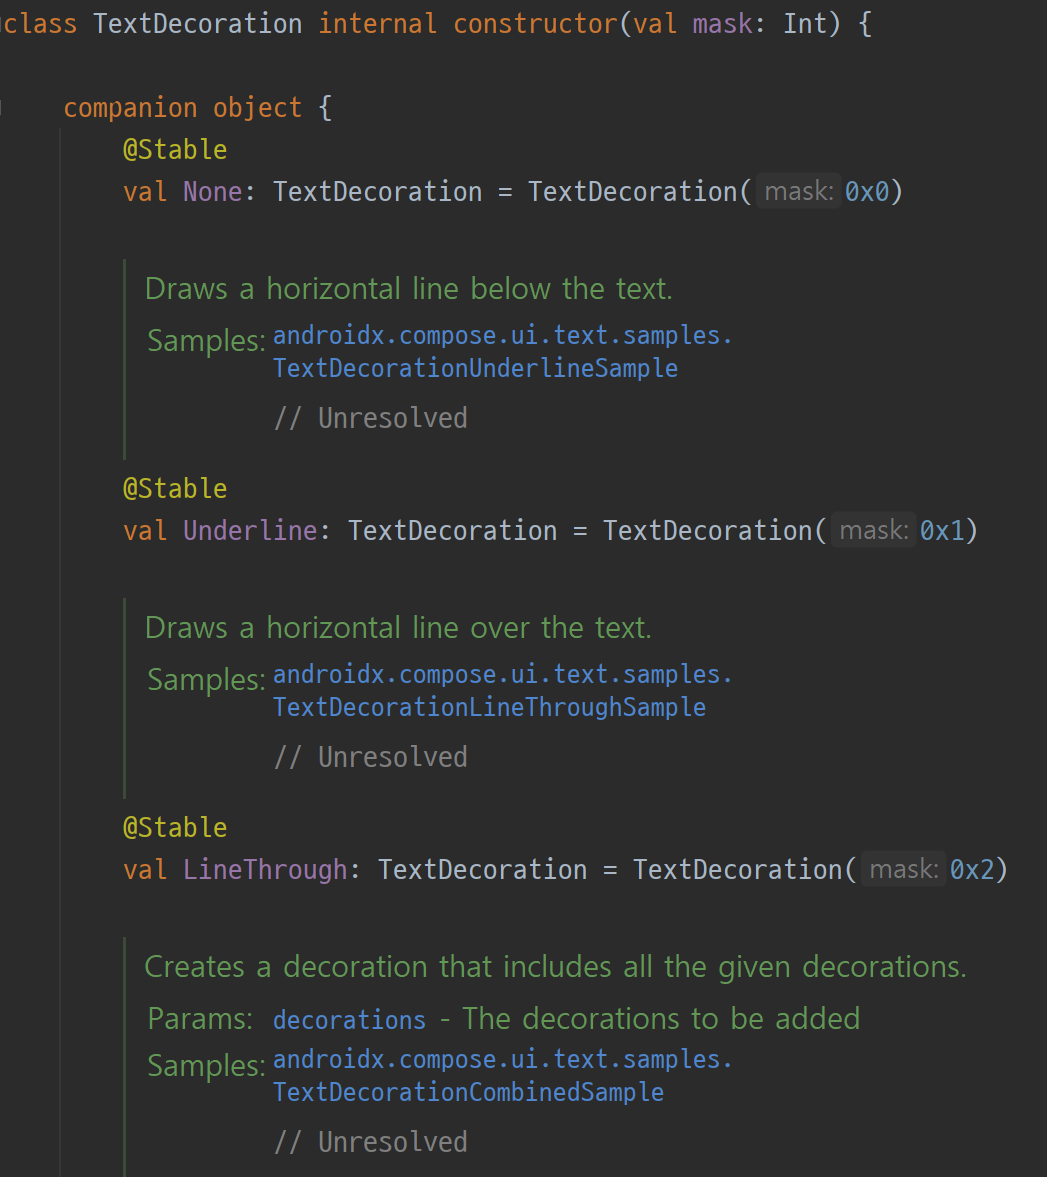The height and width of the screenshot is (1177, 1047).
Task: Click '// Unresolved' under the Combined sample
Action: [x=371, y=1142]
